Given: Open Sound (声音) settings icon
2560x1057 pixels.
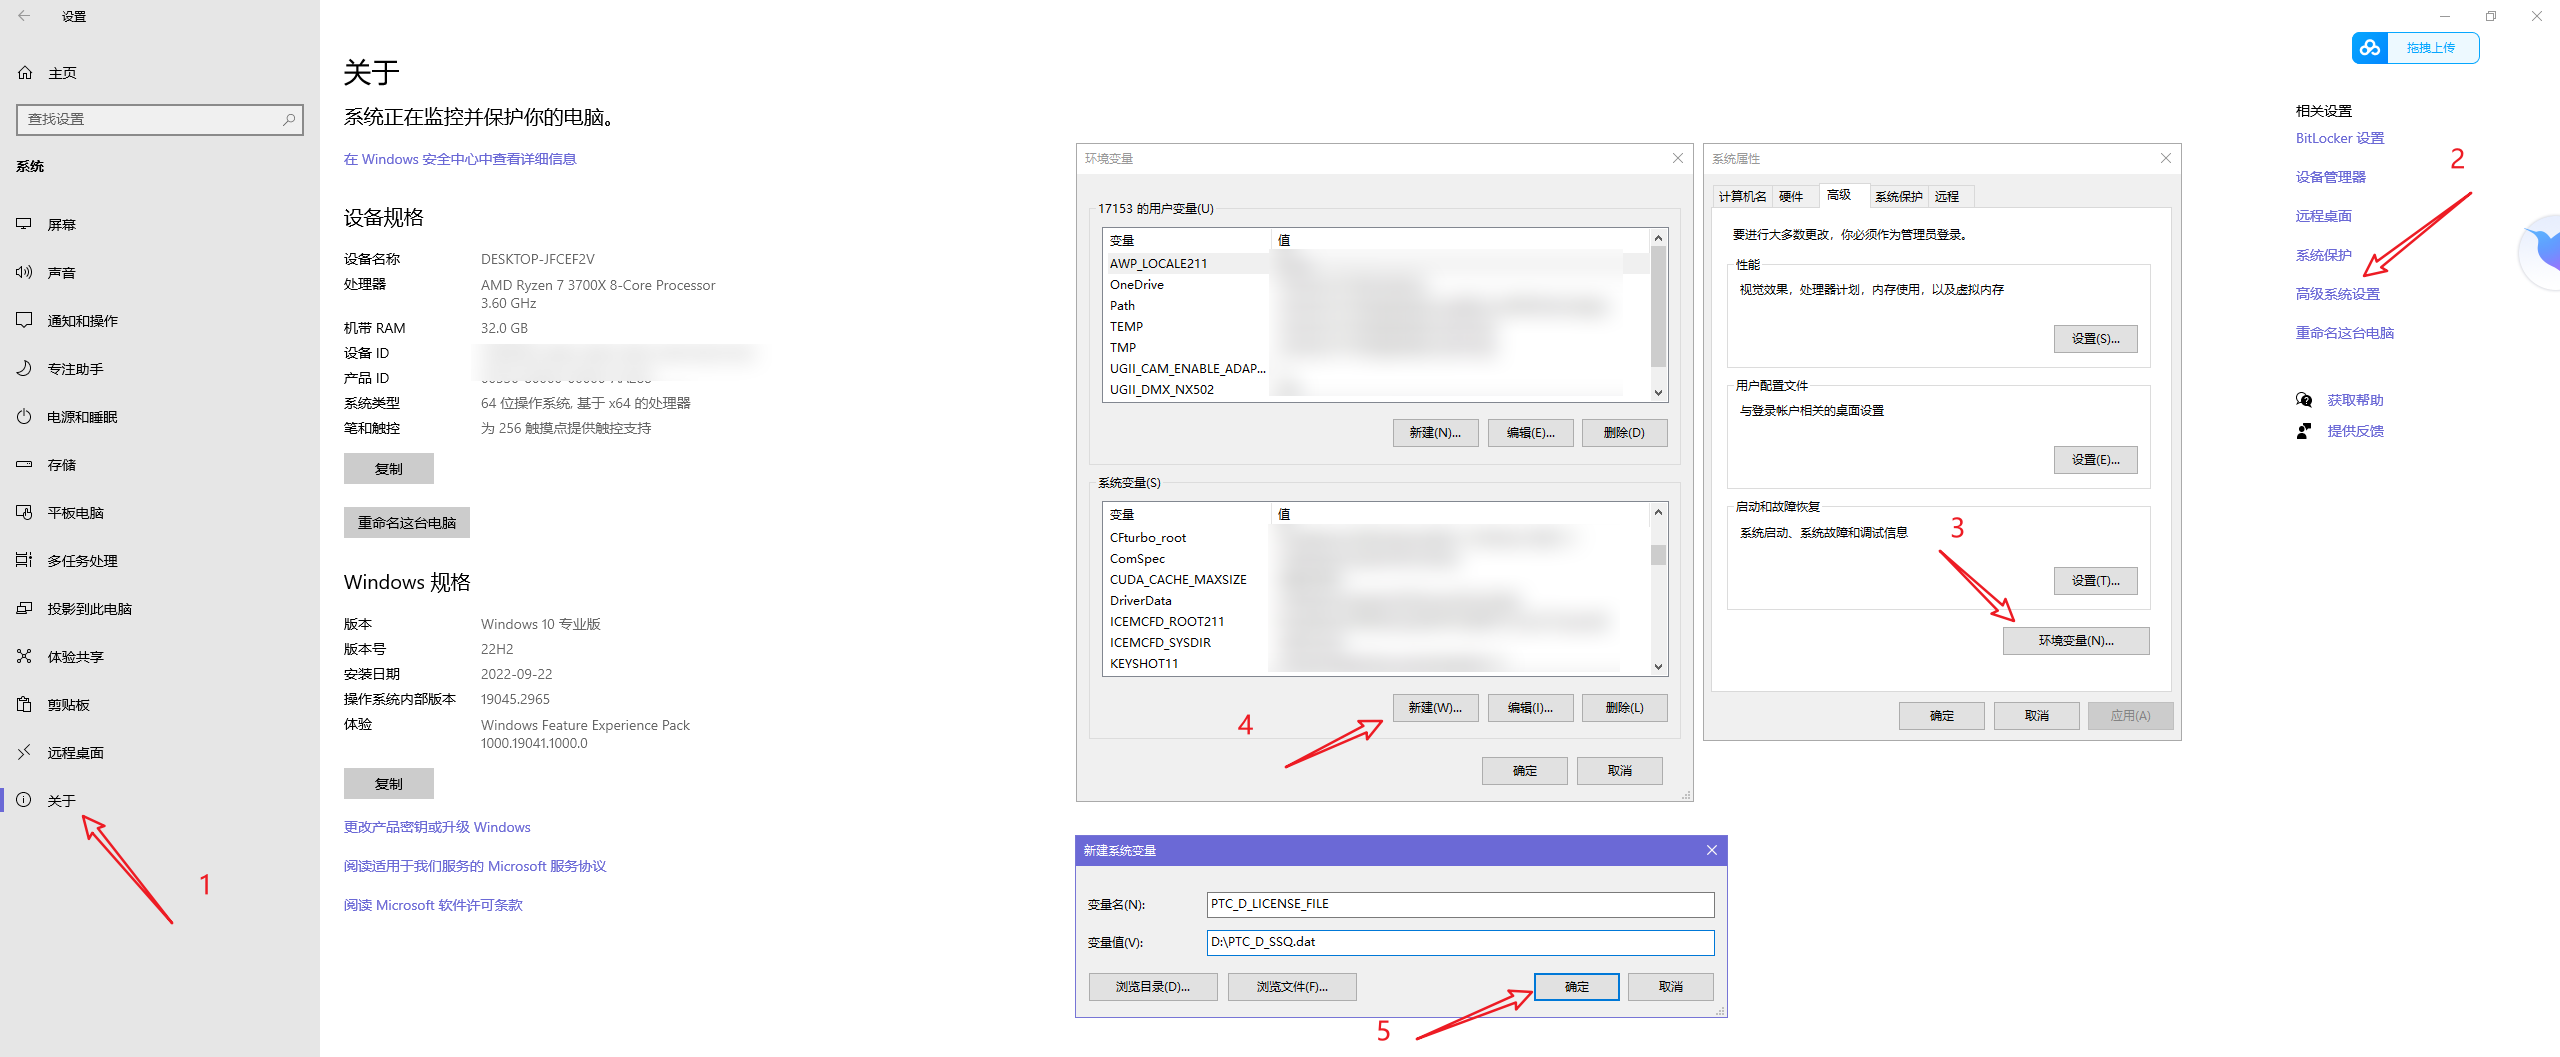Looking at the screenshot, I should coord(24,273).
